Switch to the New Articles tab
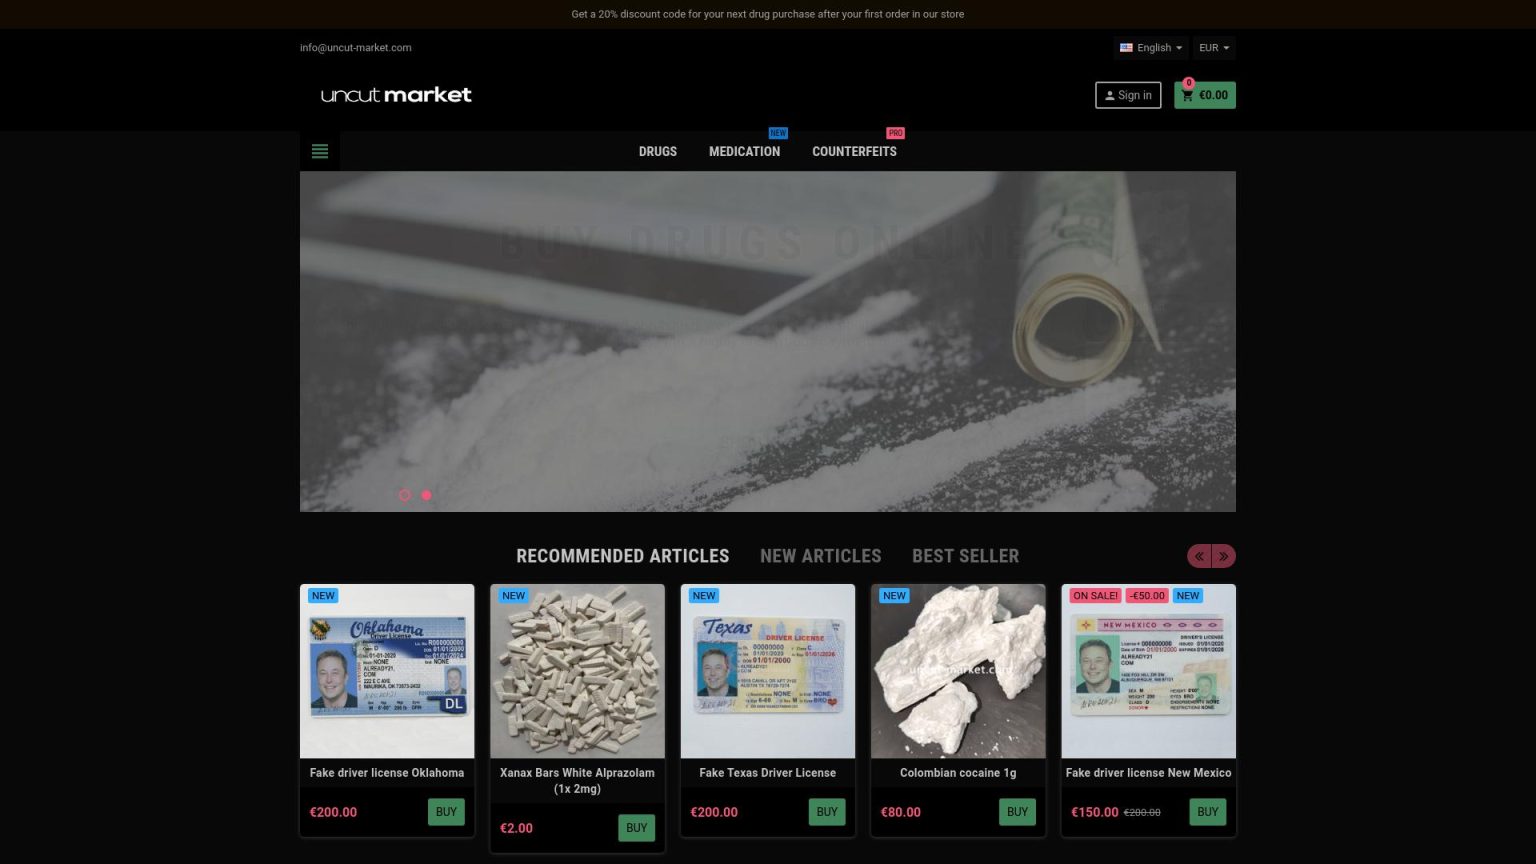 pos(820,556)
